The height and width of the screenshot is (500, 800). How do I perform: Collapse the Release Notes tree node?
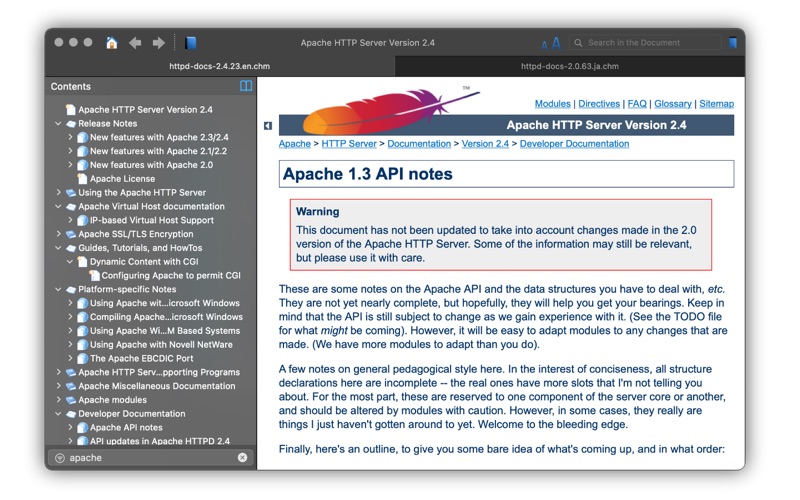(58, 123)
